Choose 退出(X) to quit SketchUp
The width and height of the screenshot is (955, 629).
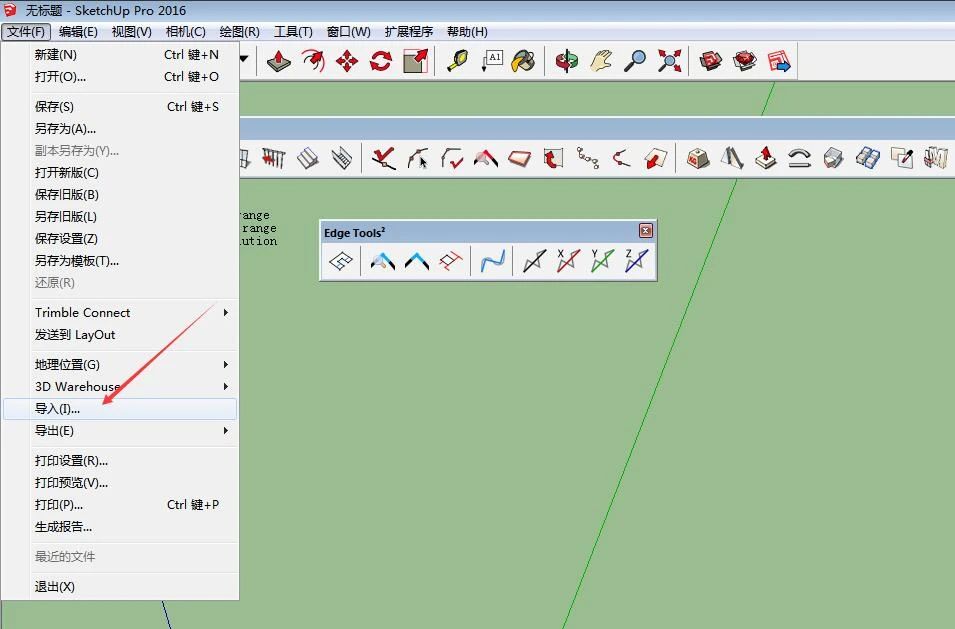[x=120, y=586]
